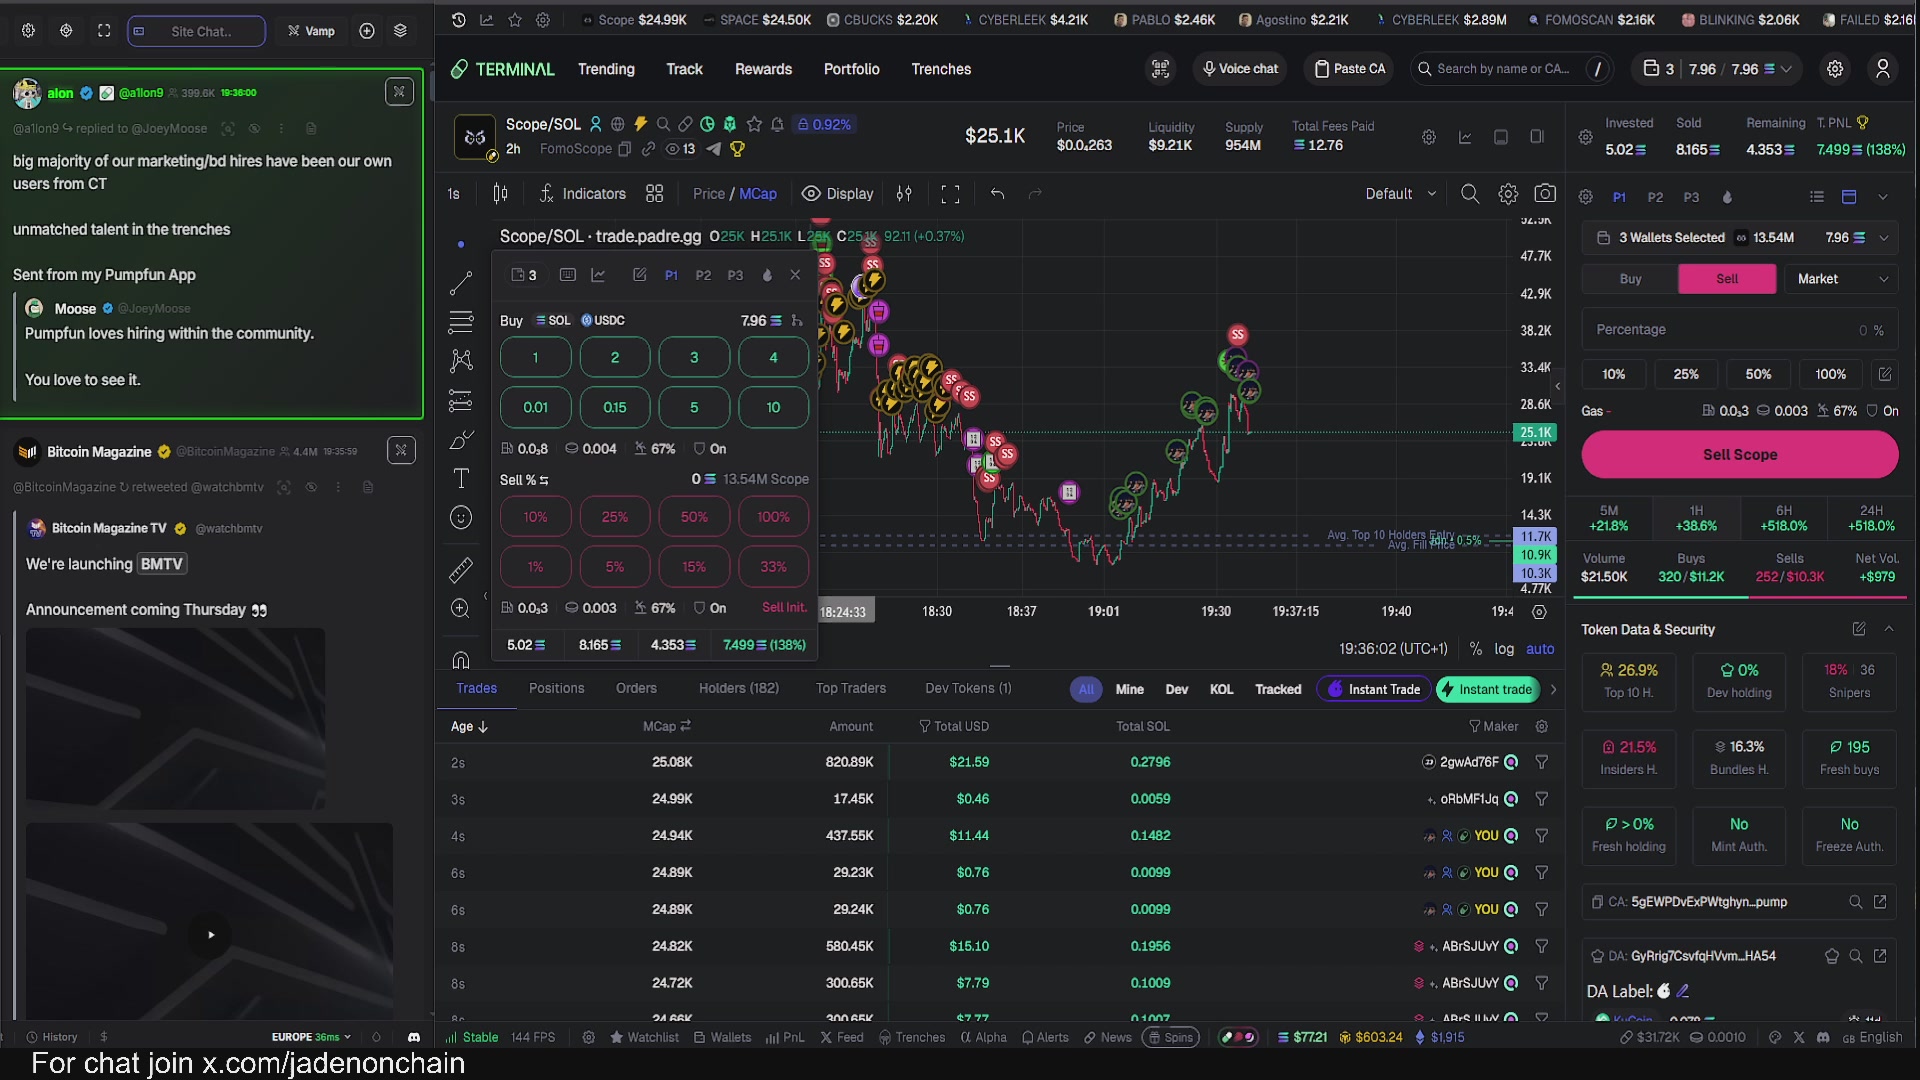Toggle log scale on chart
The image size is (1920, 1080).
click(1504, 649)
